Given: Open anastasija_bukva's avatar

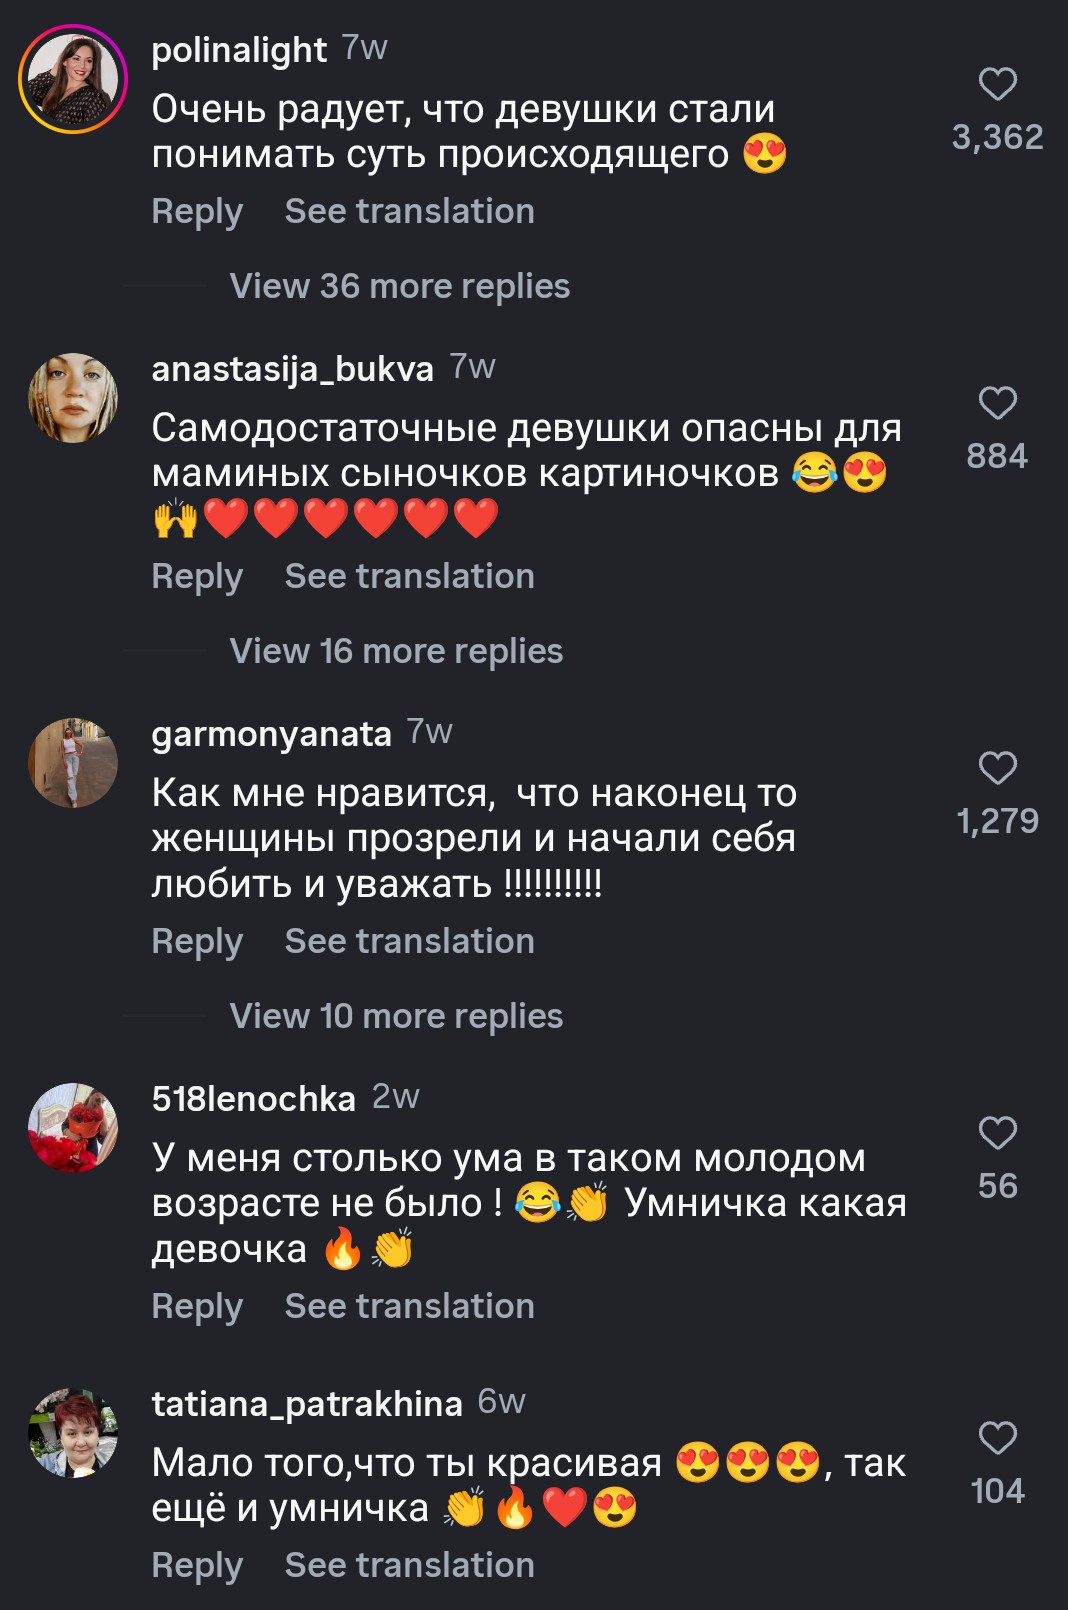Looking at the screenshot, I should [73, 398].
